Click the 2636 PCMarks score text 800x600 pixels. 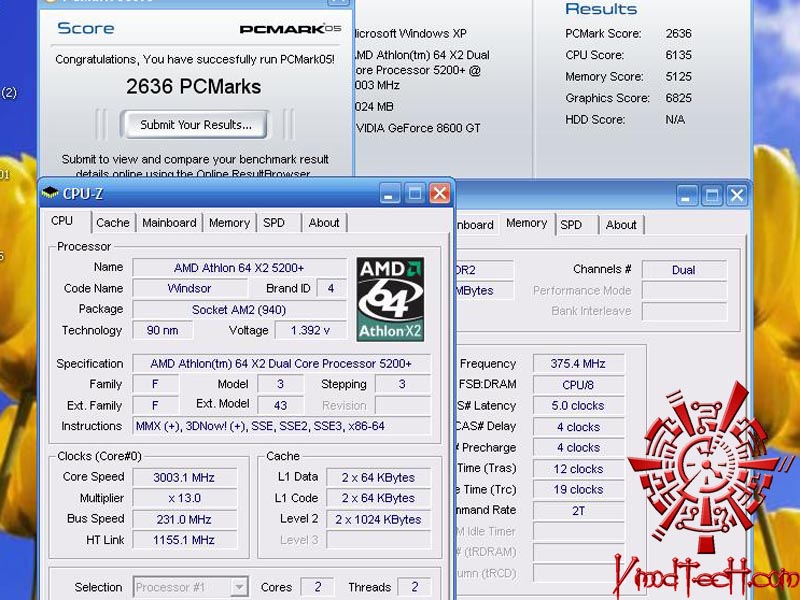[193, 87]
